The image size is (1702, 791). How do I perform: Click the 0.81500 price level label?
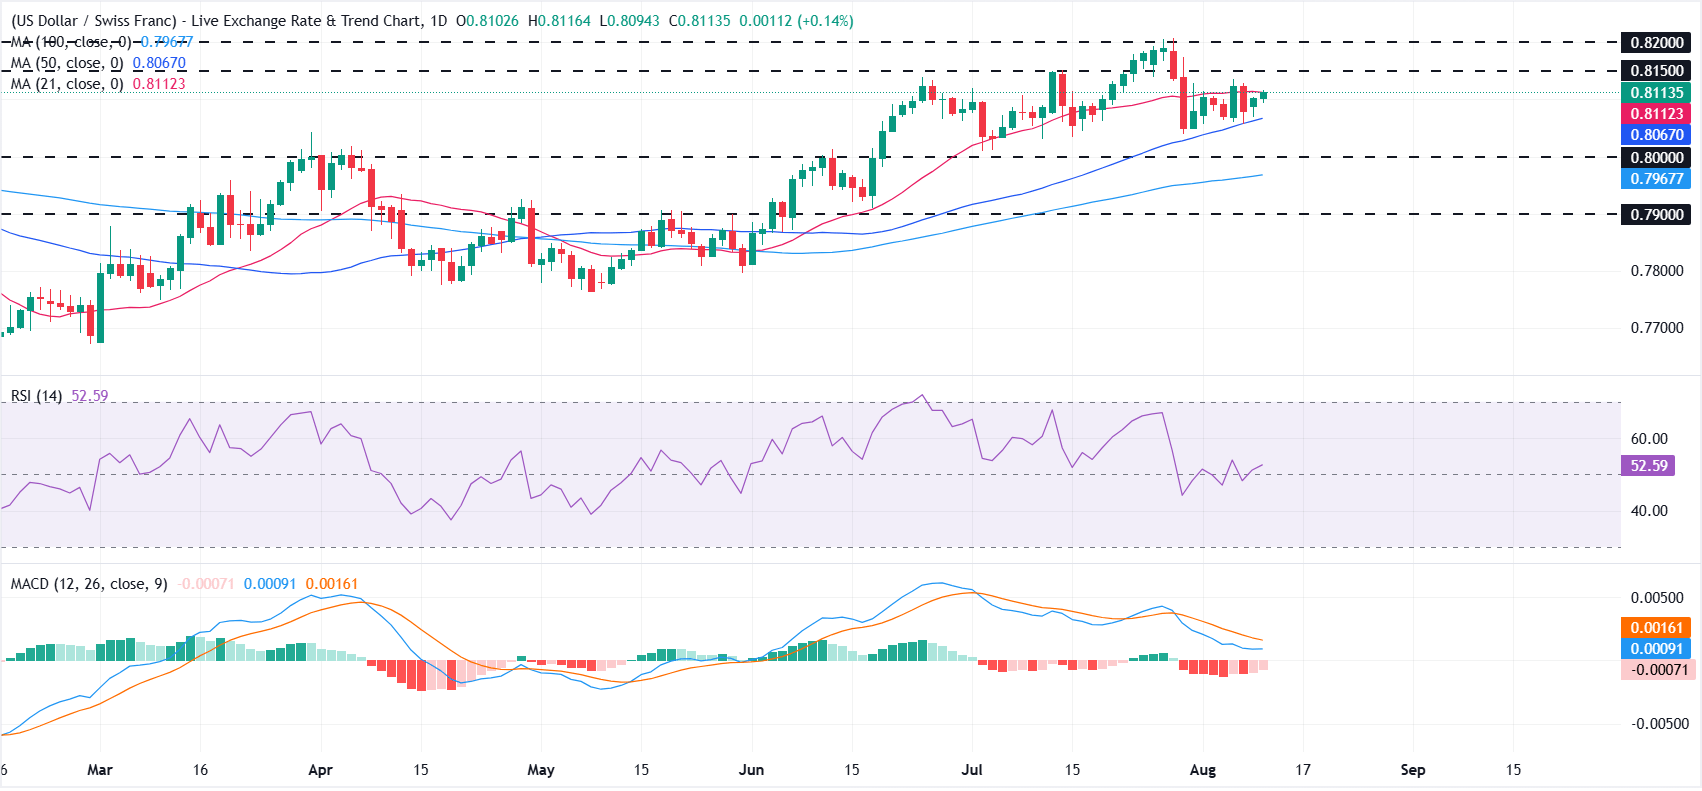coord(1656,71)
